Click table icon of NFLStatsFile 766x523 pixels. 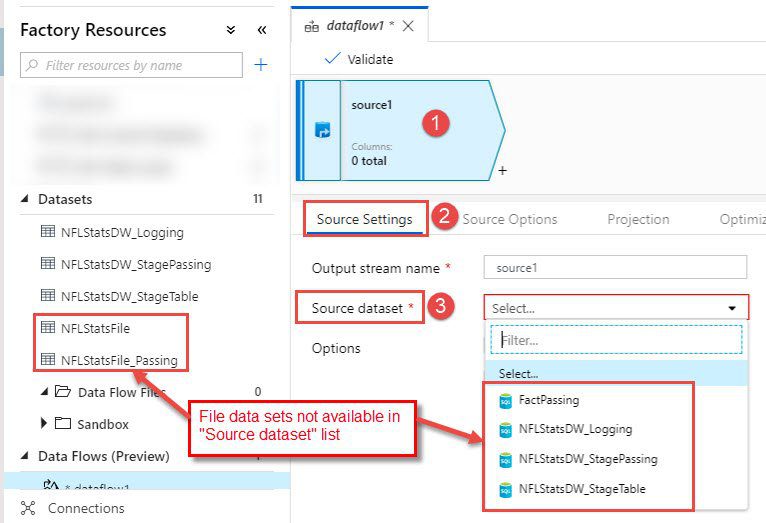[x=48, y=327]
